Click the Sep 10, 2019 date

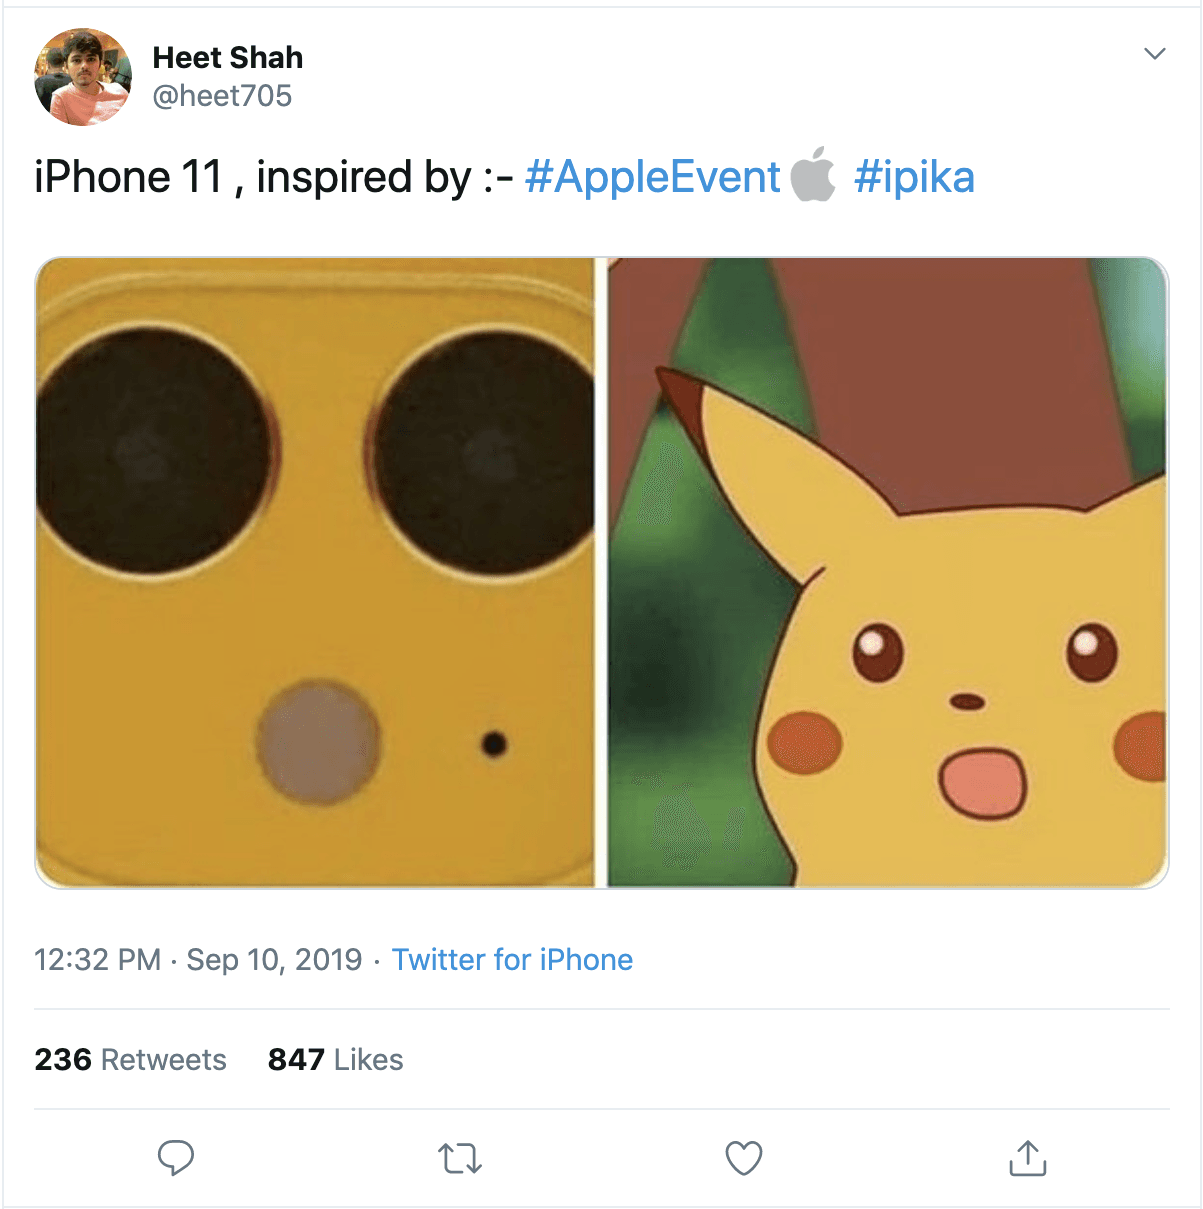[x=274, y=960]
